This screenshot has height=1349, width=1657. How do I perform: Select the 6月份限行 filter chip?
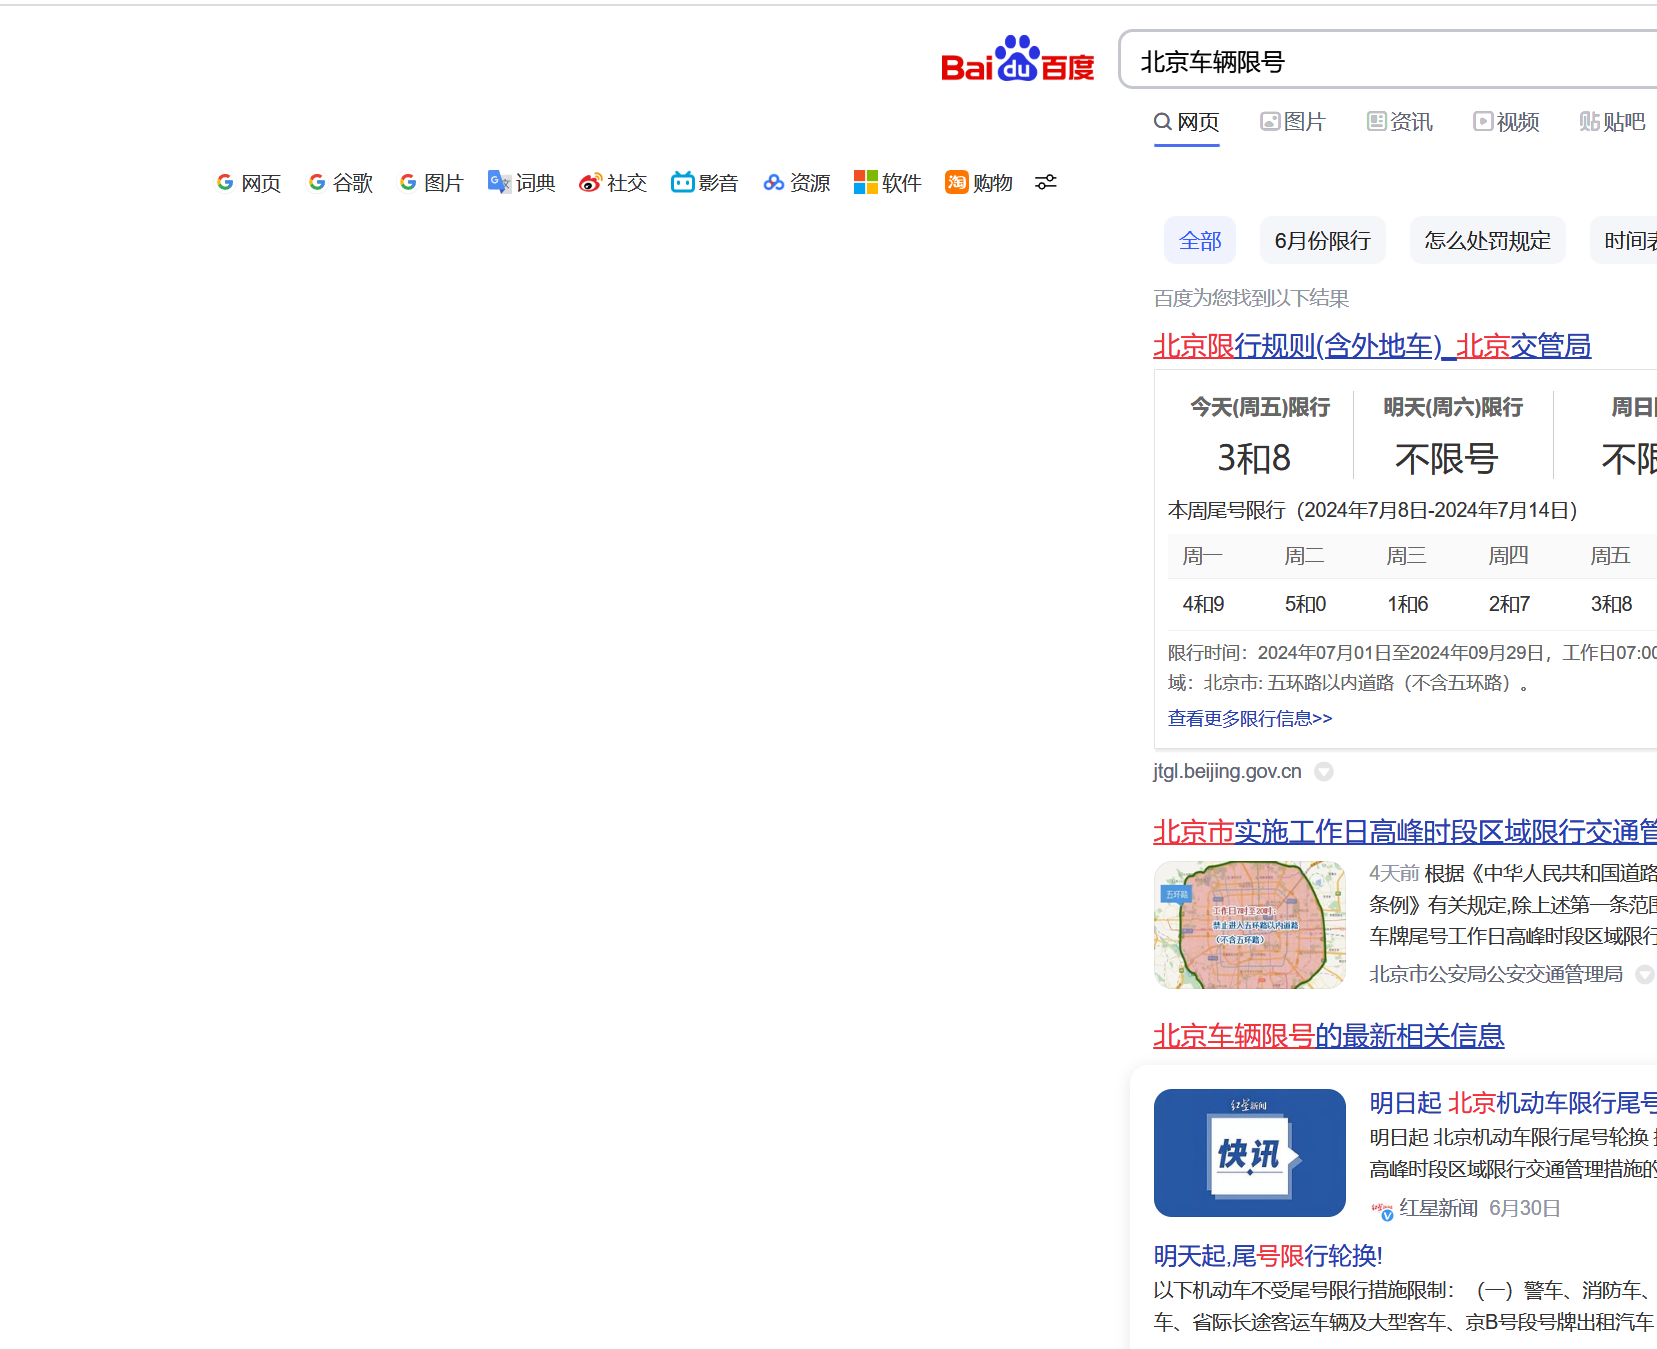(x=1322, y=241)
